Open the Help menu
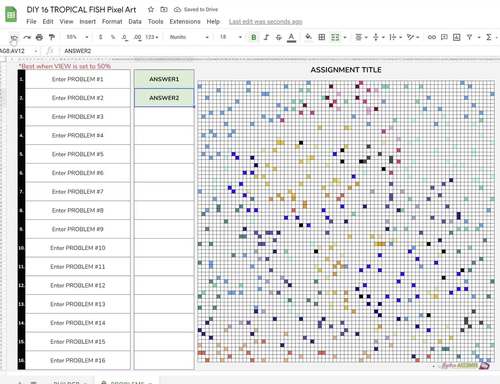This screenshot has height=384, width=500. [213, 22]
